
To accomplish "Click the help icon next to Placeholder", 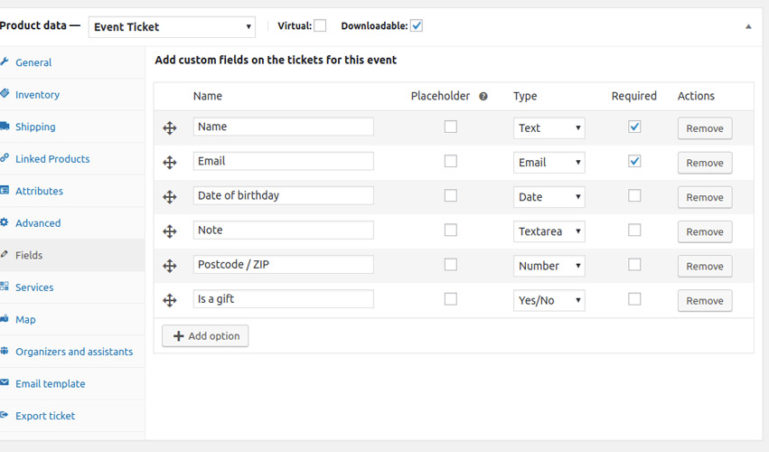I will pos(483,97).
